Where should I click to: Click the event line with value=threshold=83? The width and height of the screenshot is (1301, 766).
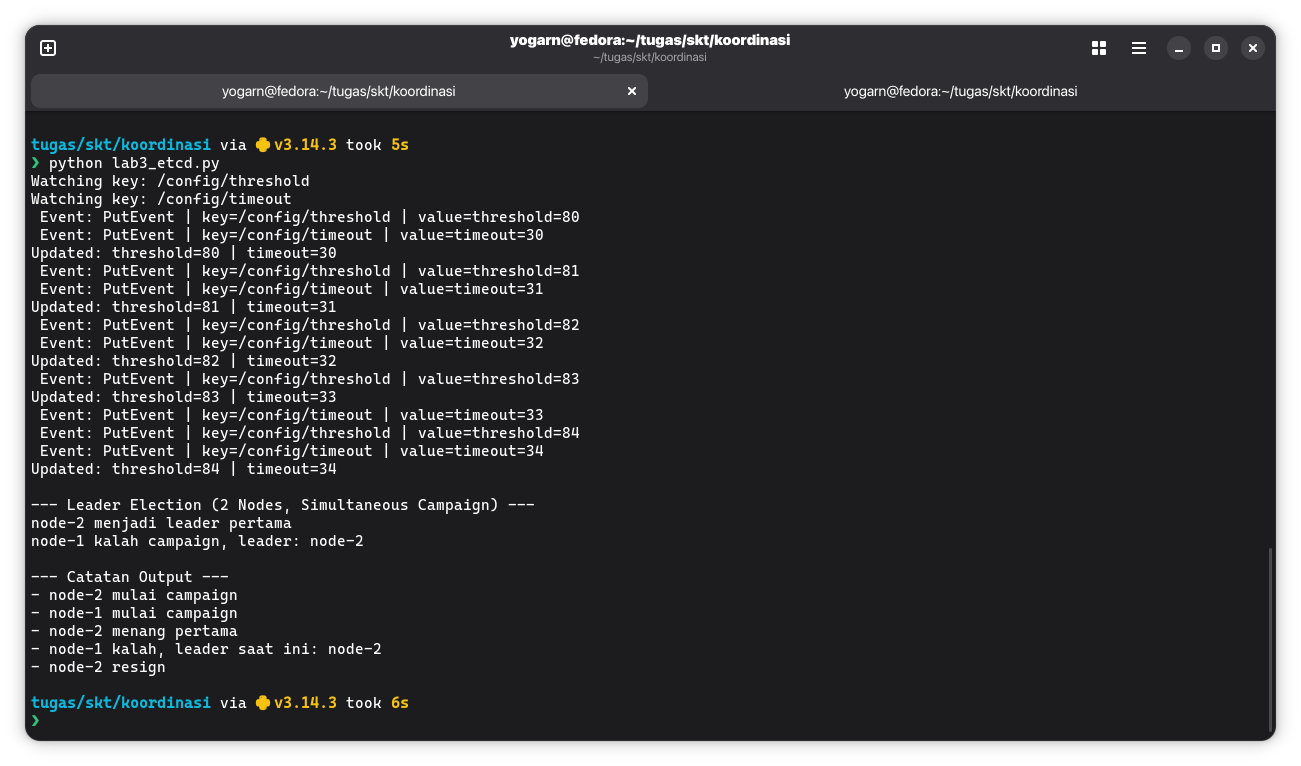click(x=310, y=379)
